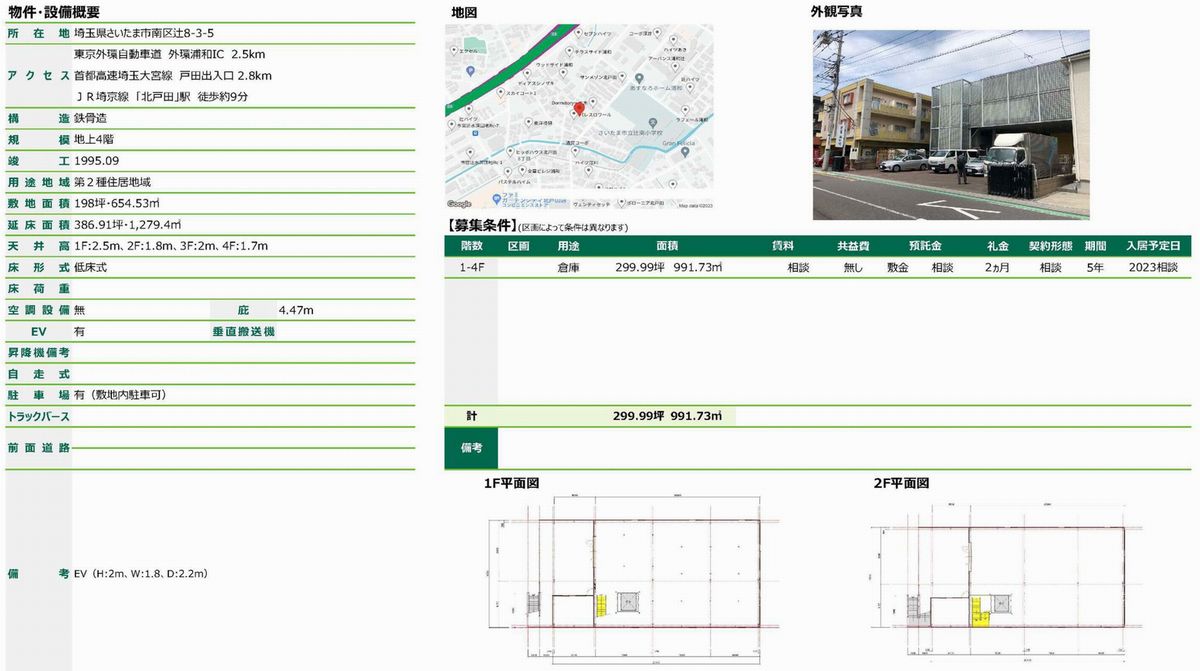Click the 計 total row label

tap(471, 415)
